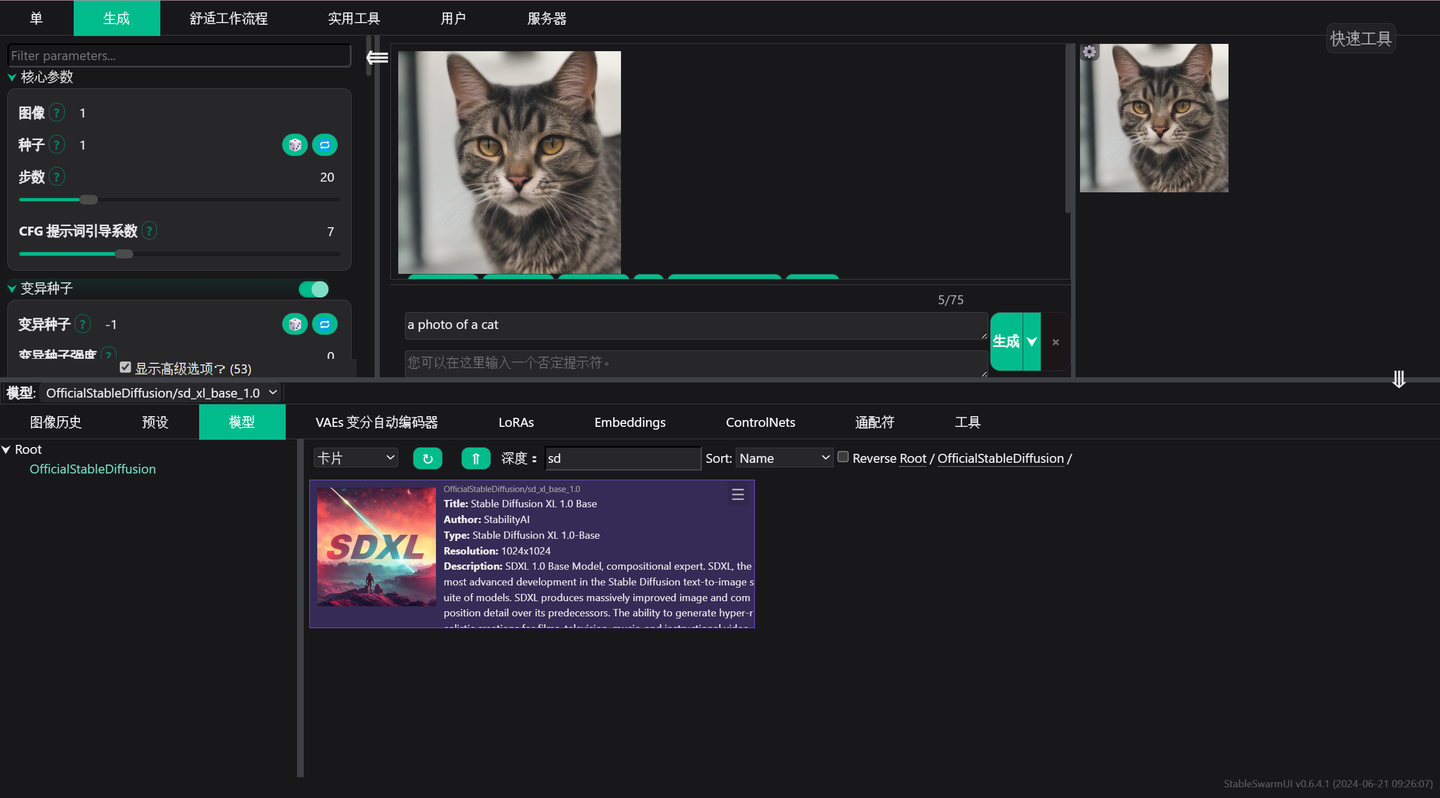Click the 步数 slider track

click(179, 199)
